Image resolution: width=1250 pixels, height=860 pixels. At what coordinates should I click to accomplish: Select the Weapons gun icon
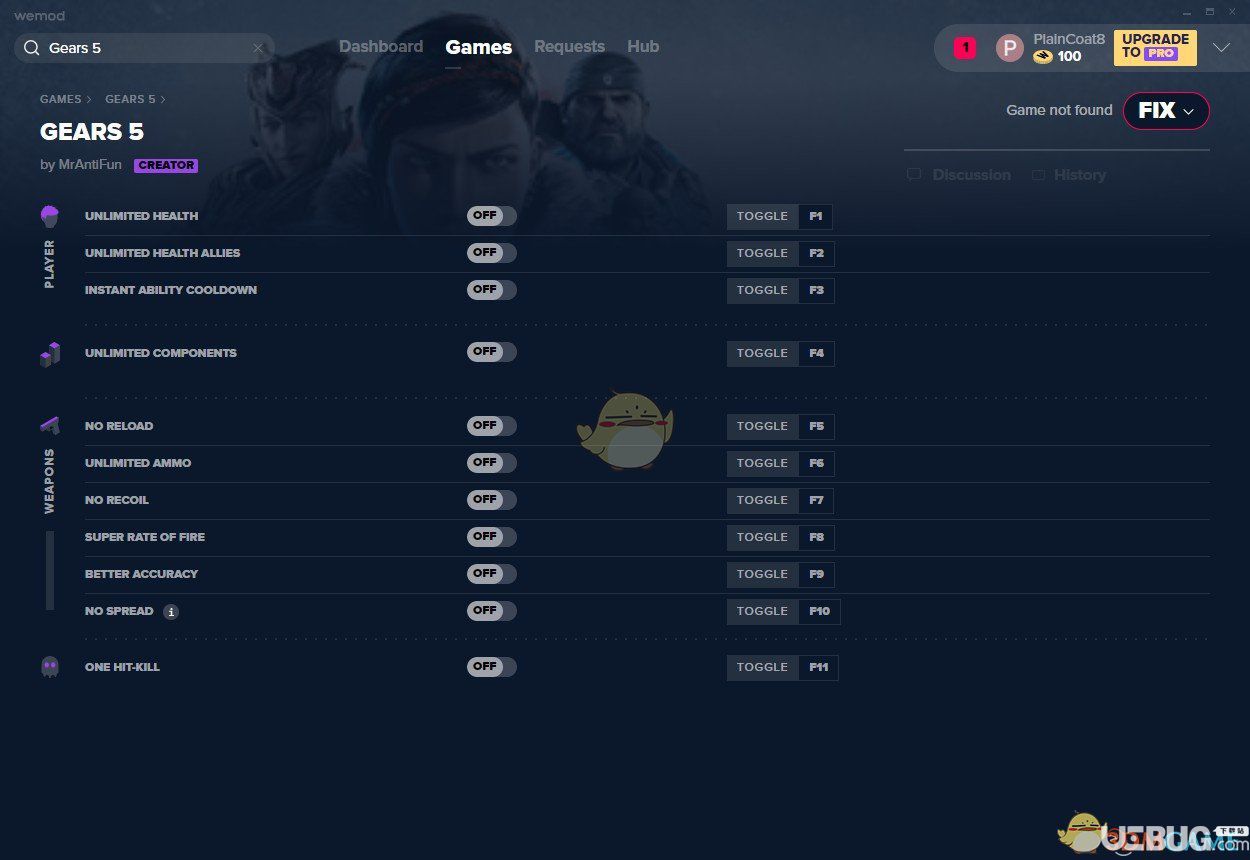[x=50, y=425]
